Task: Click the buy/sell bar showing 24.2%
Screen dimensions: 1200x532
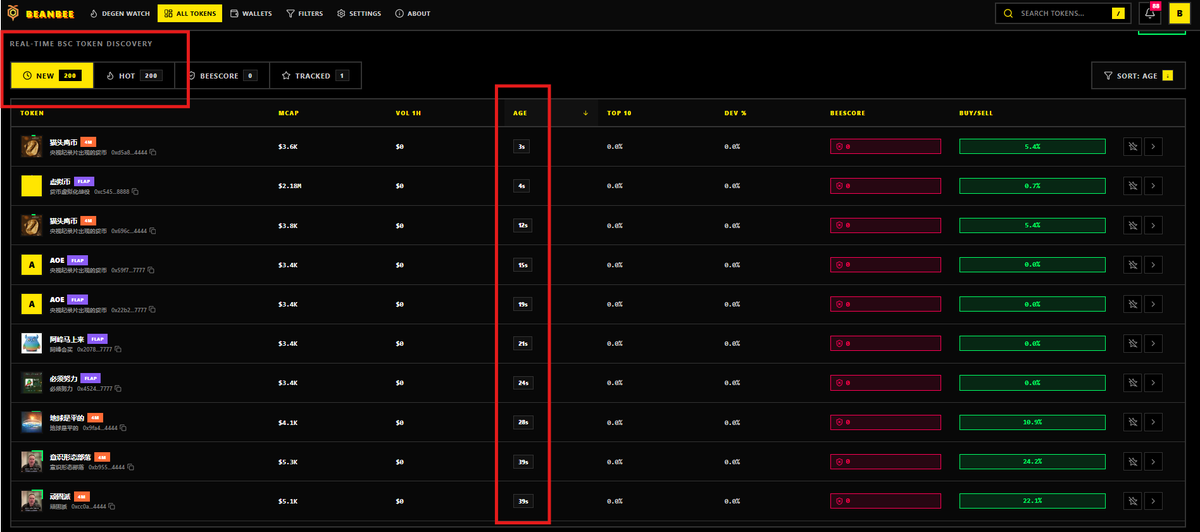Action: pyautogui.click(x=1032, y=461)
